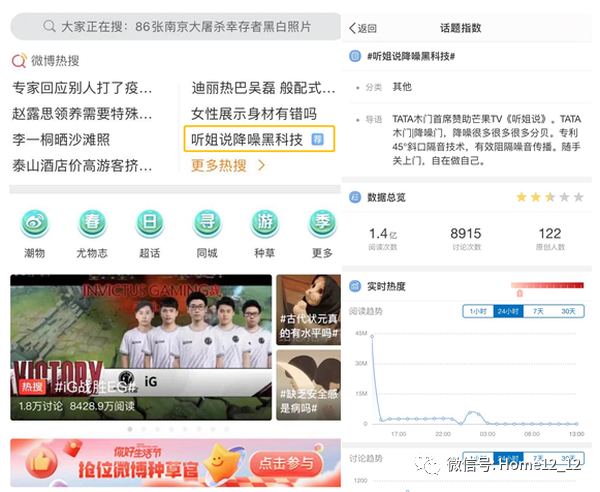This screenshot has height=492, width=600.
Task: Open the 更多 channel icon
Action: pos(322,224)
